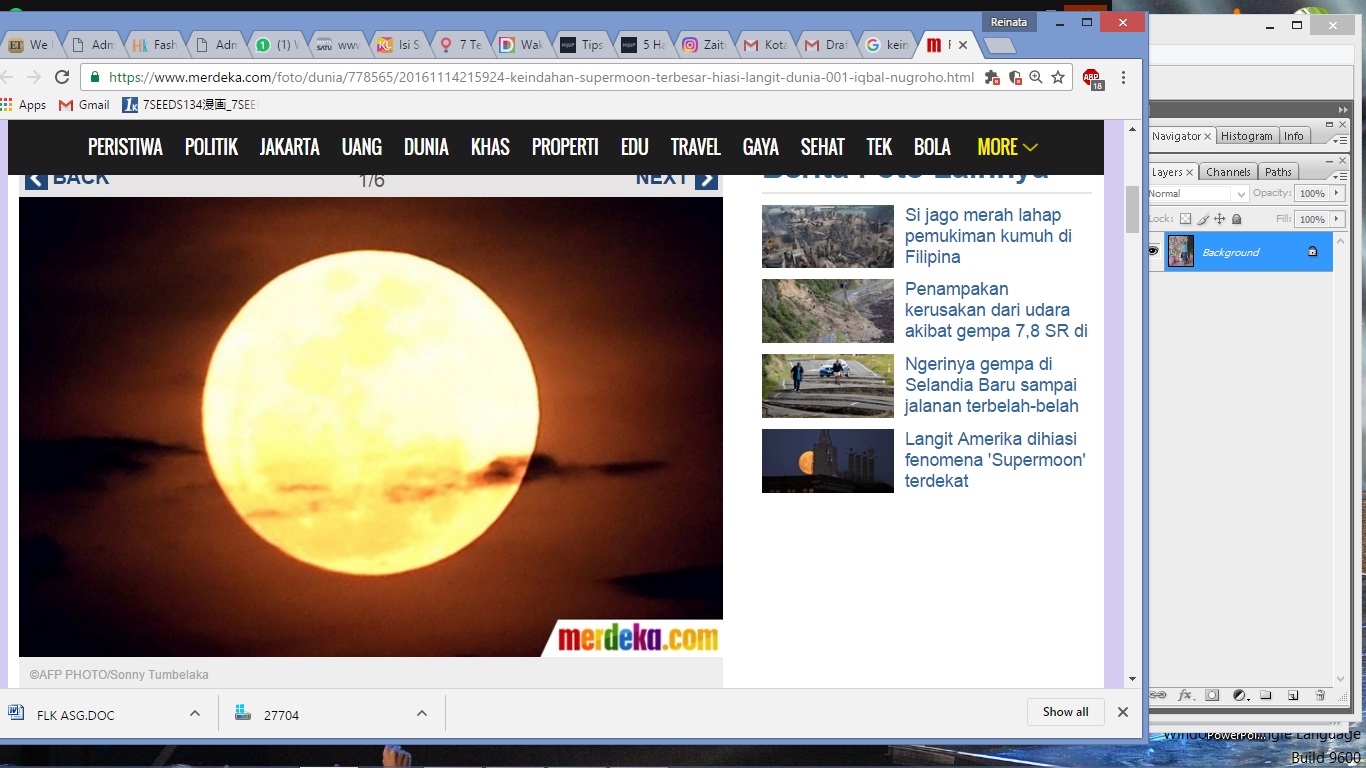The height and width of the screenshot is (768, 1366).
Task: Create a new group folder in Layers panel
Action: (1266, 695)
